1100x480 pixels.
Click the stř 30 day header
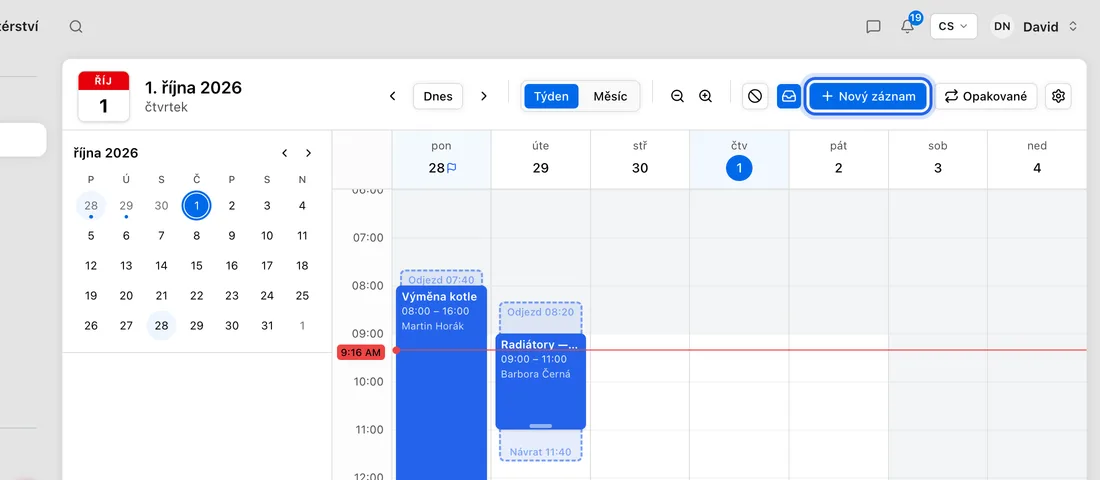pyautogui.click(x=640, y=159)
